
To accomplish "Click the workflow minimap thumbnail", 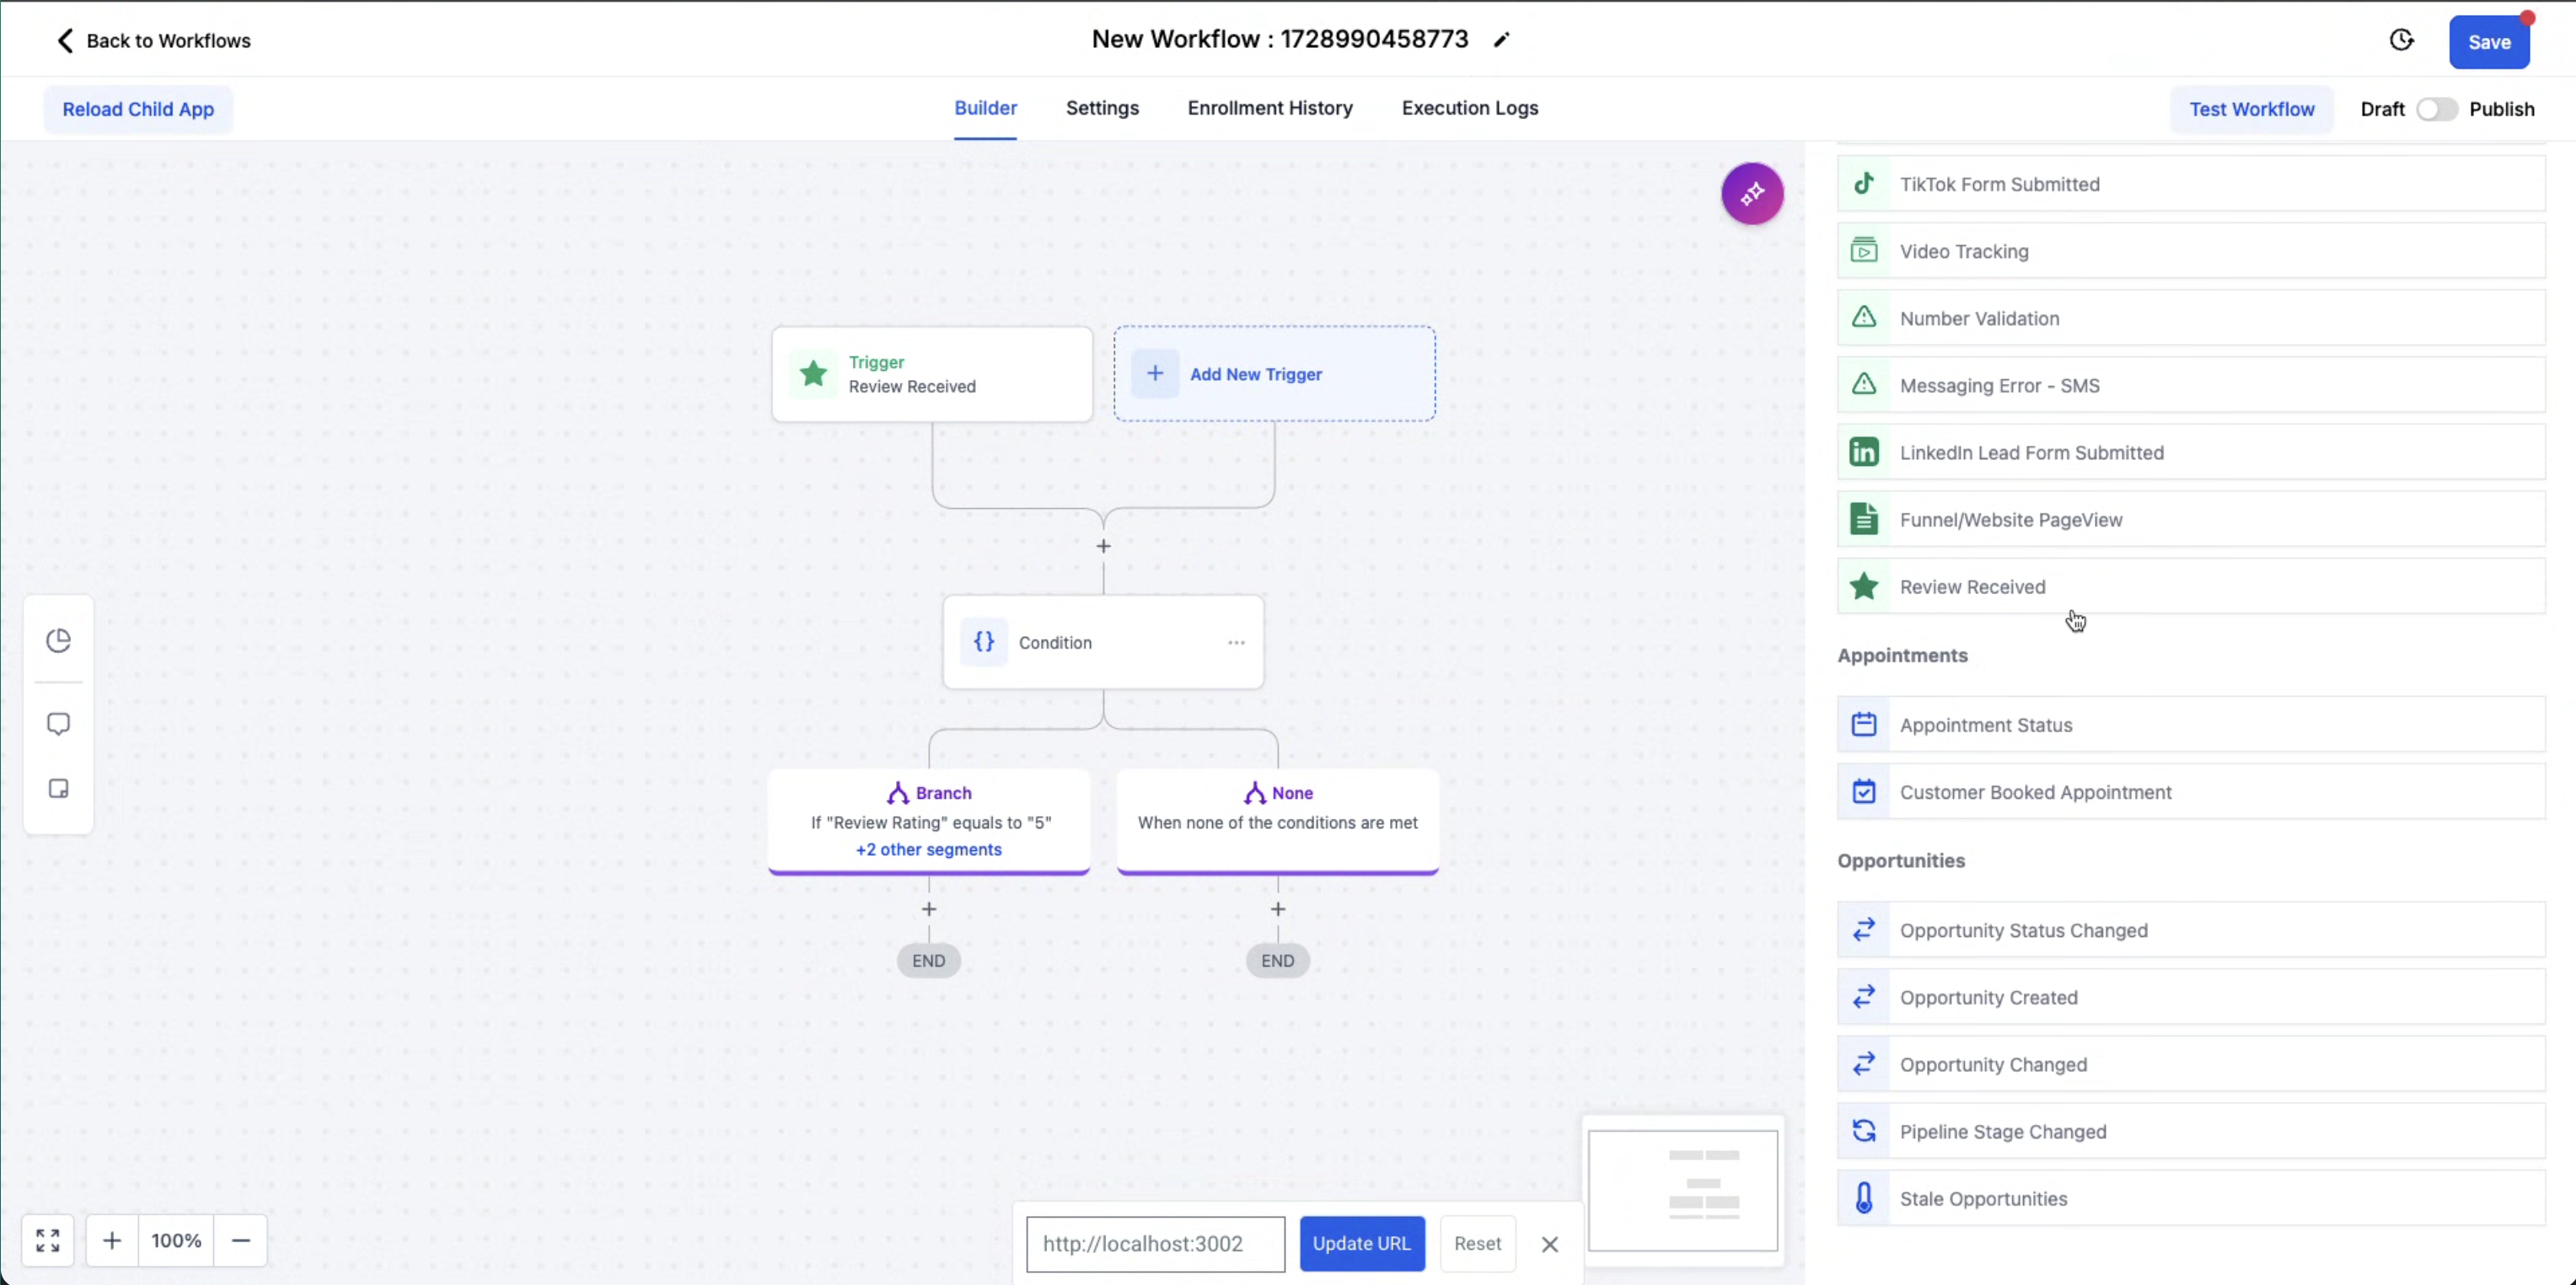I will pyautogui.click(x=1683, y=1190).
